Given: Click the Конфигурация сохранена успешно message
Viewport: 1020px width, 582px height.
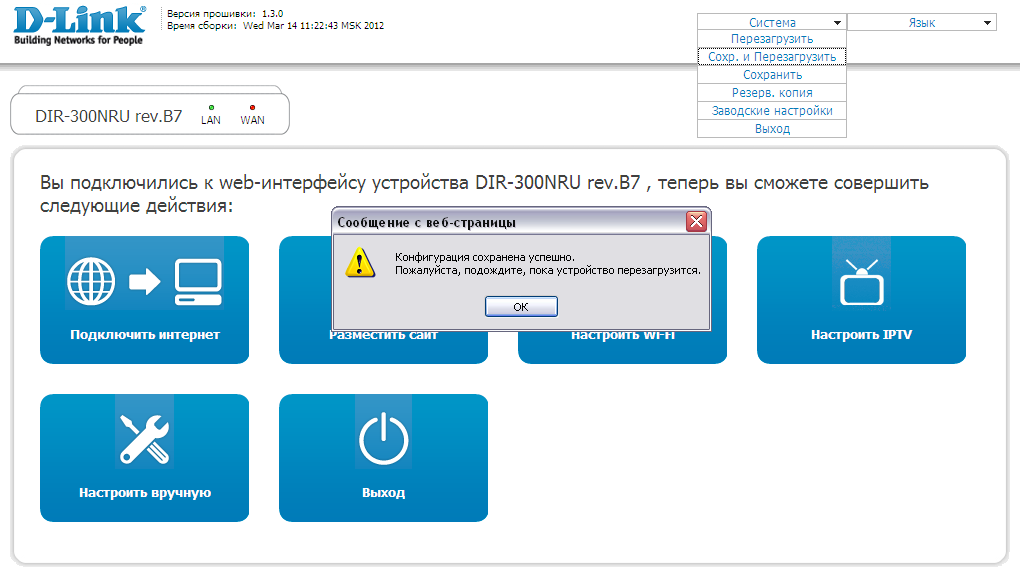Looking at the screenshot, I should click(485, 257).
